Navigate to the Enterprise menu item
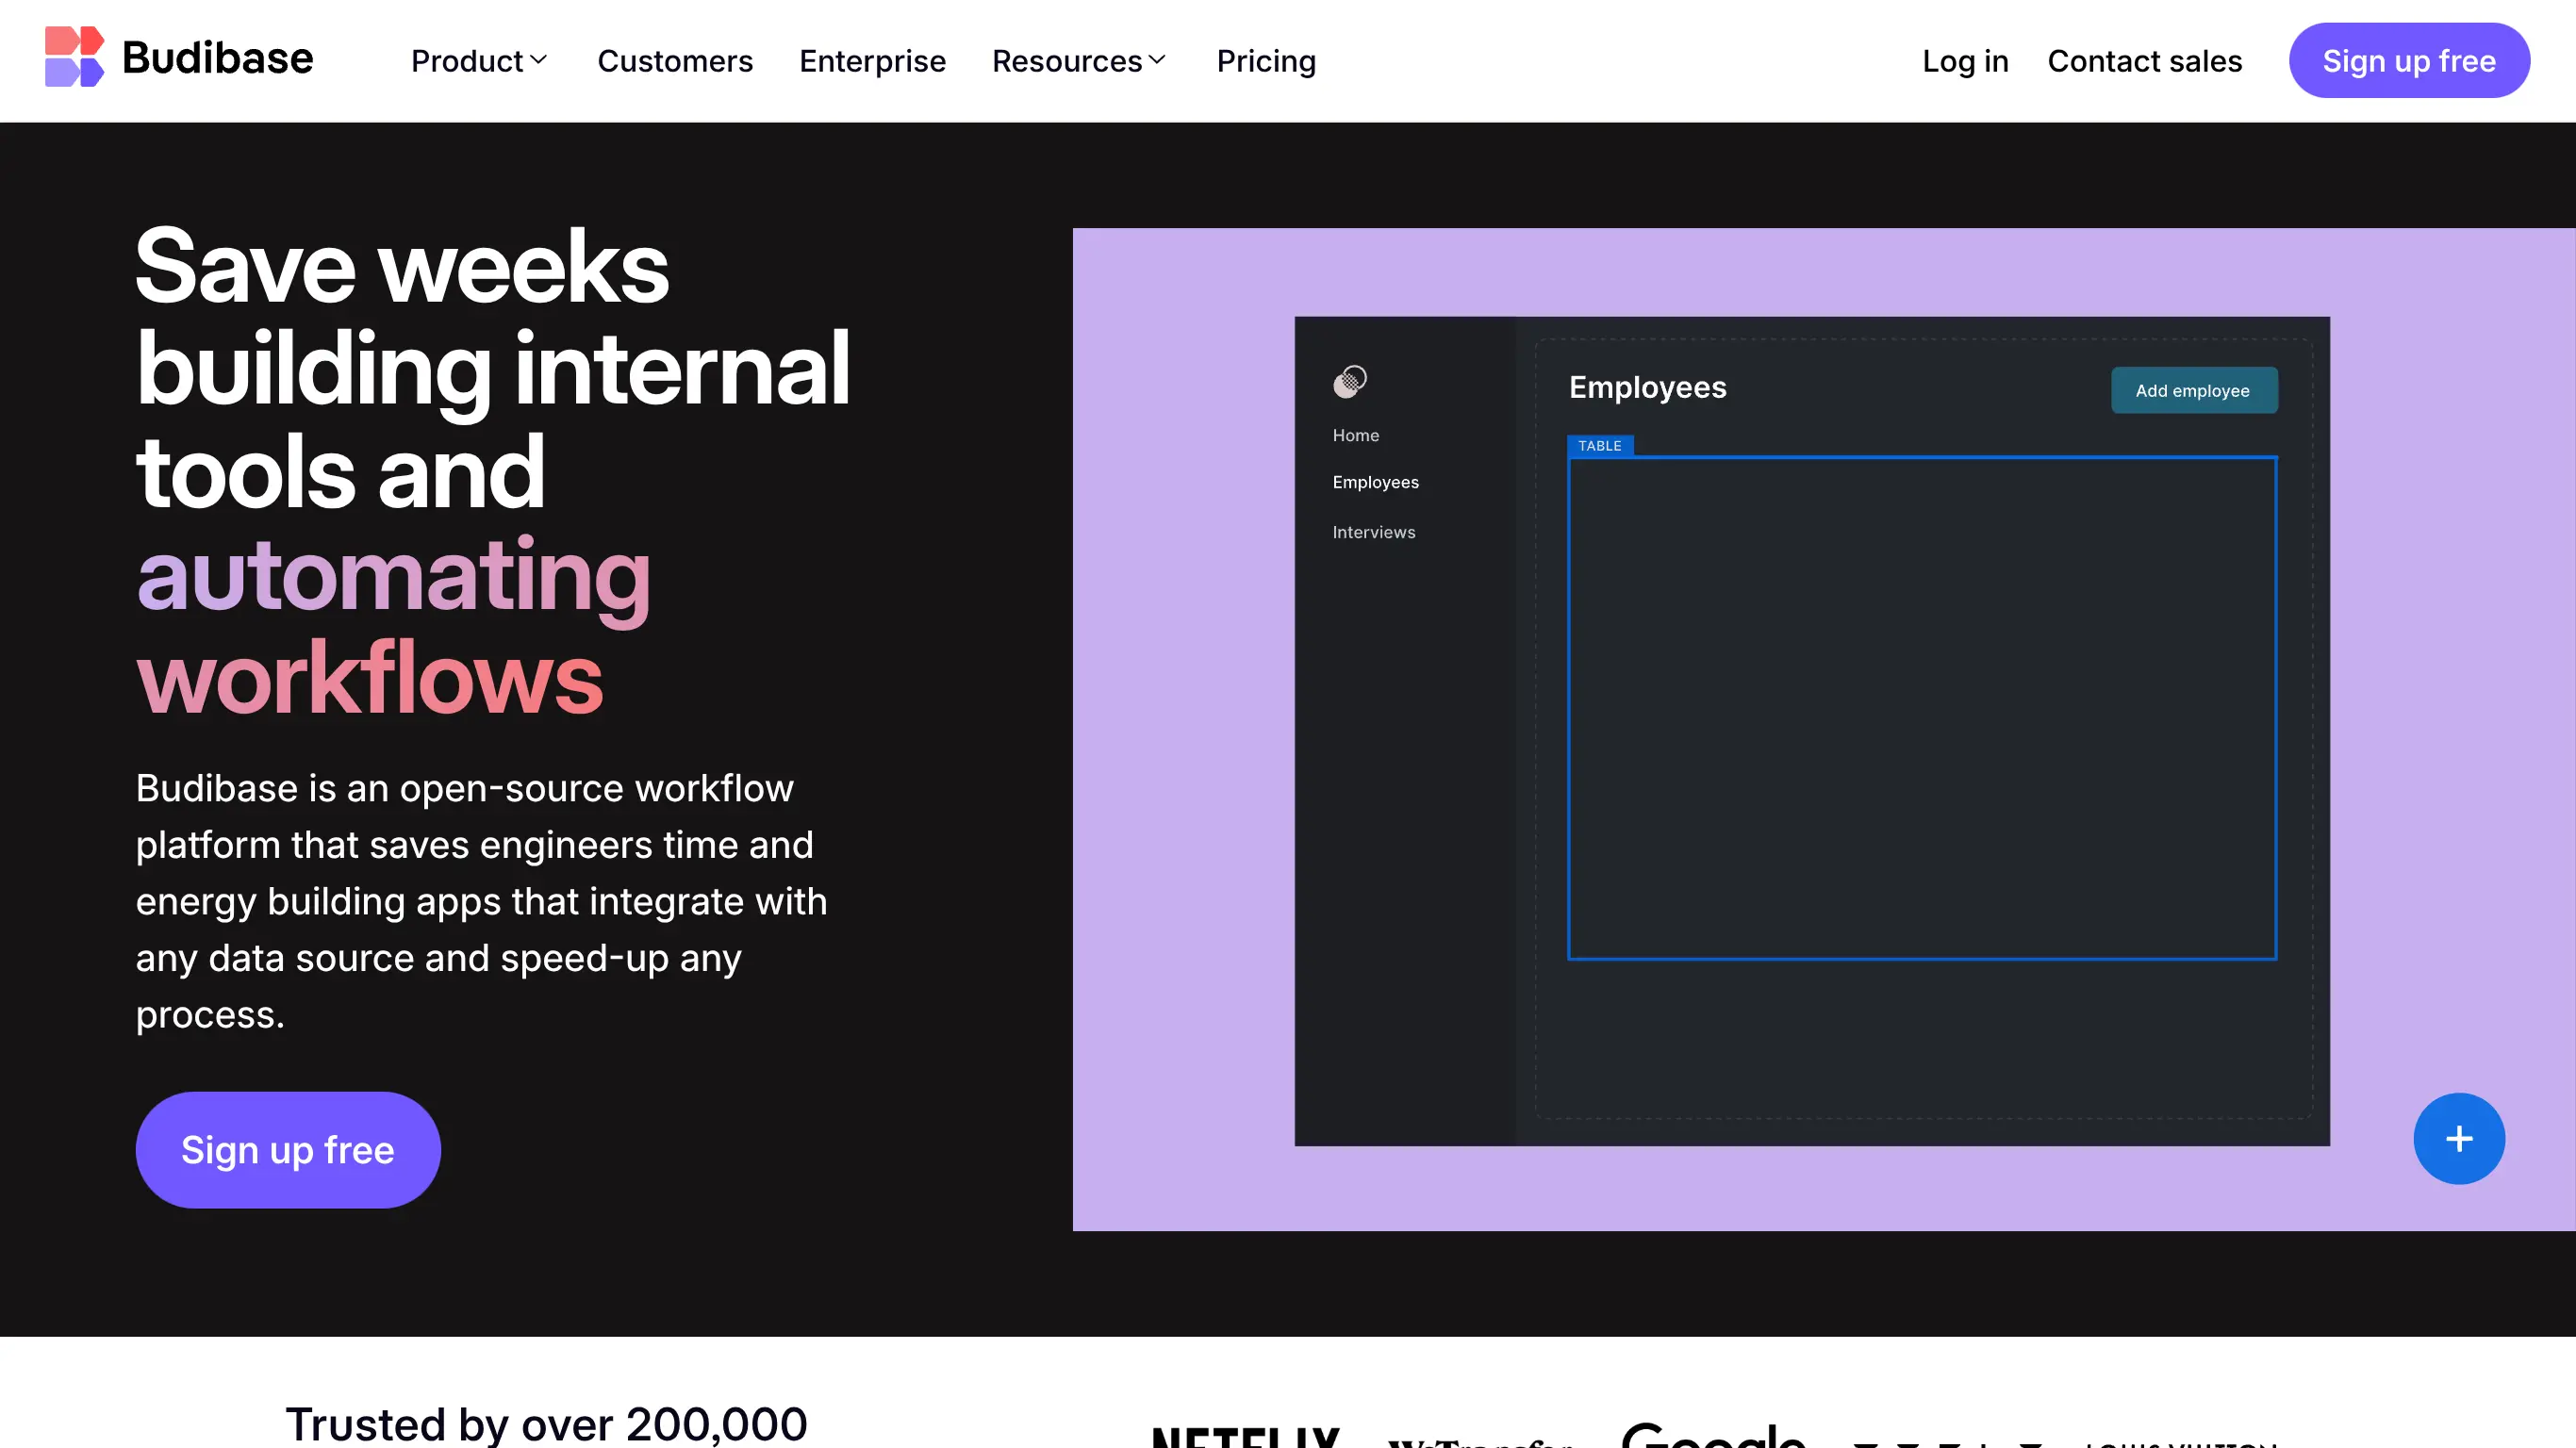The height and width of the screenshot is (1448, 2576). [872, 61]
